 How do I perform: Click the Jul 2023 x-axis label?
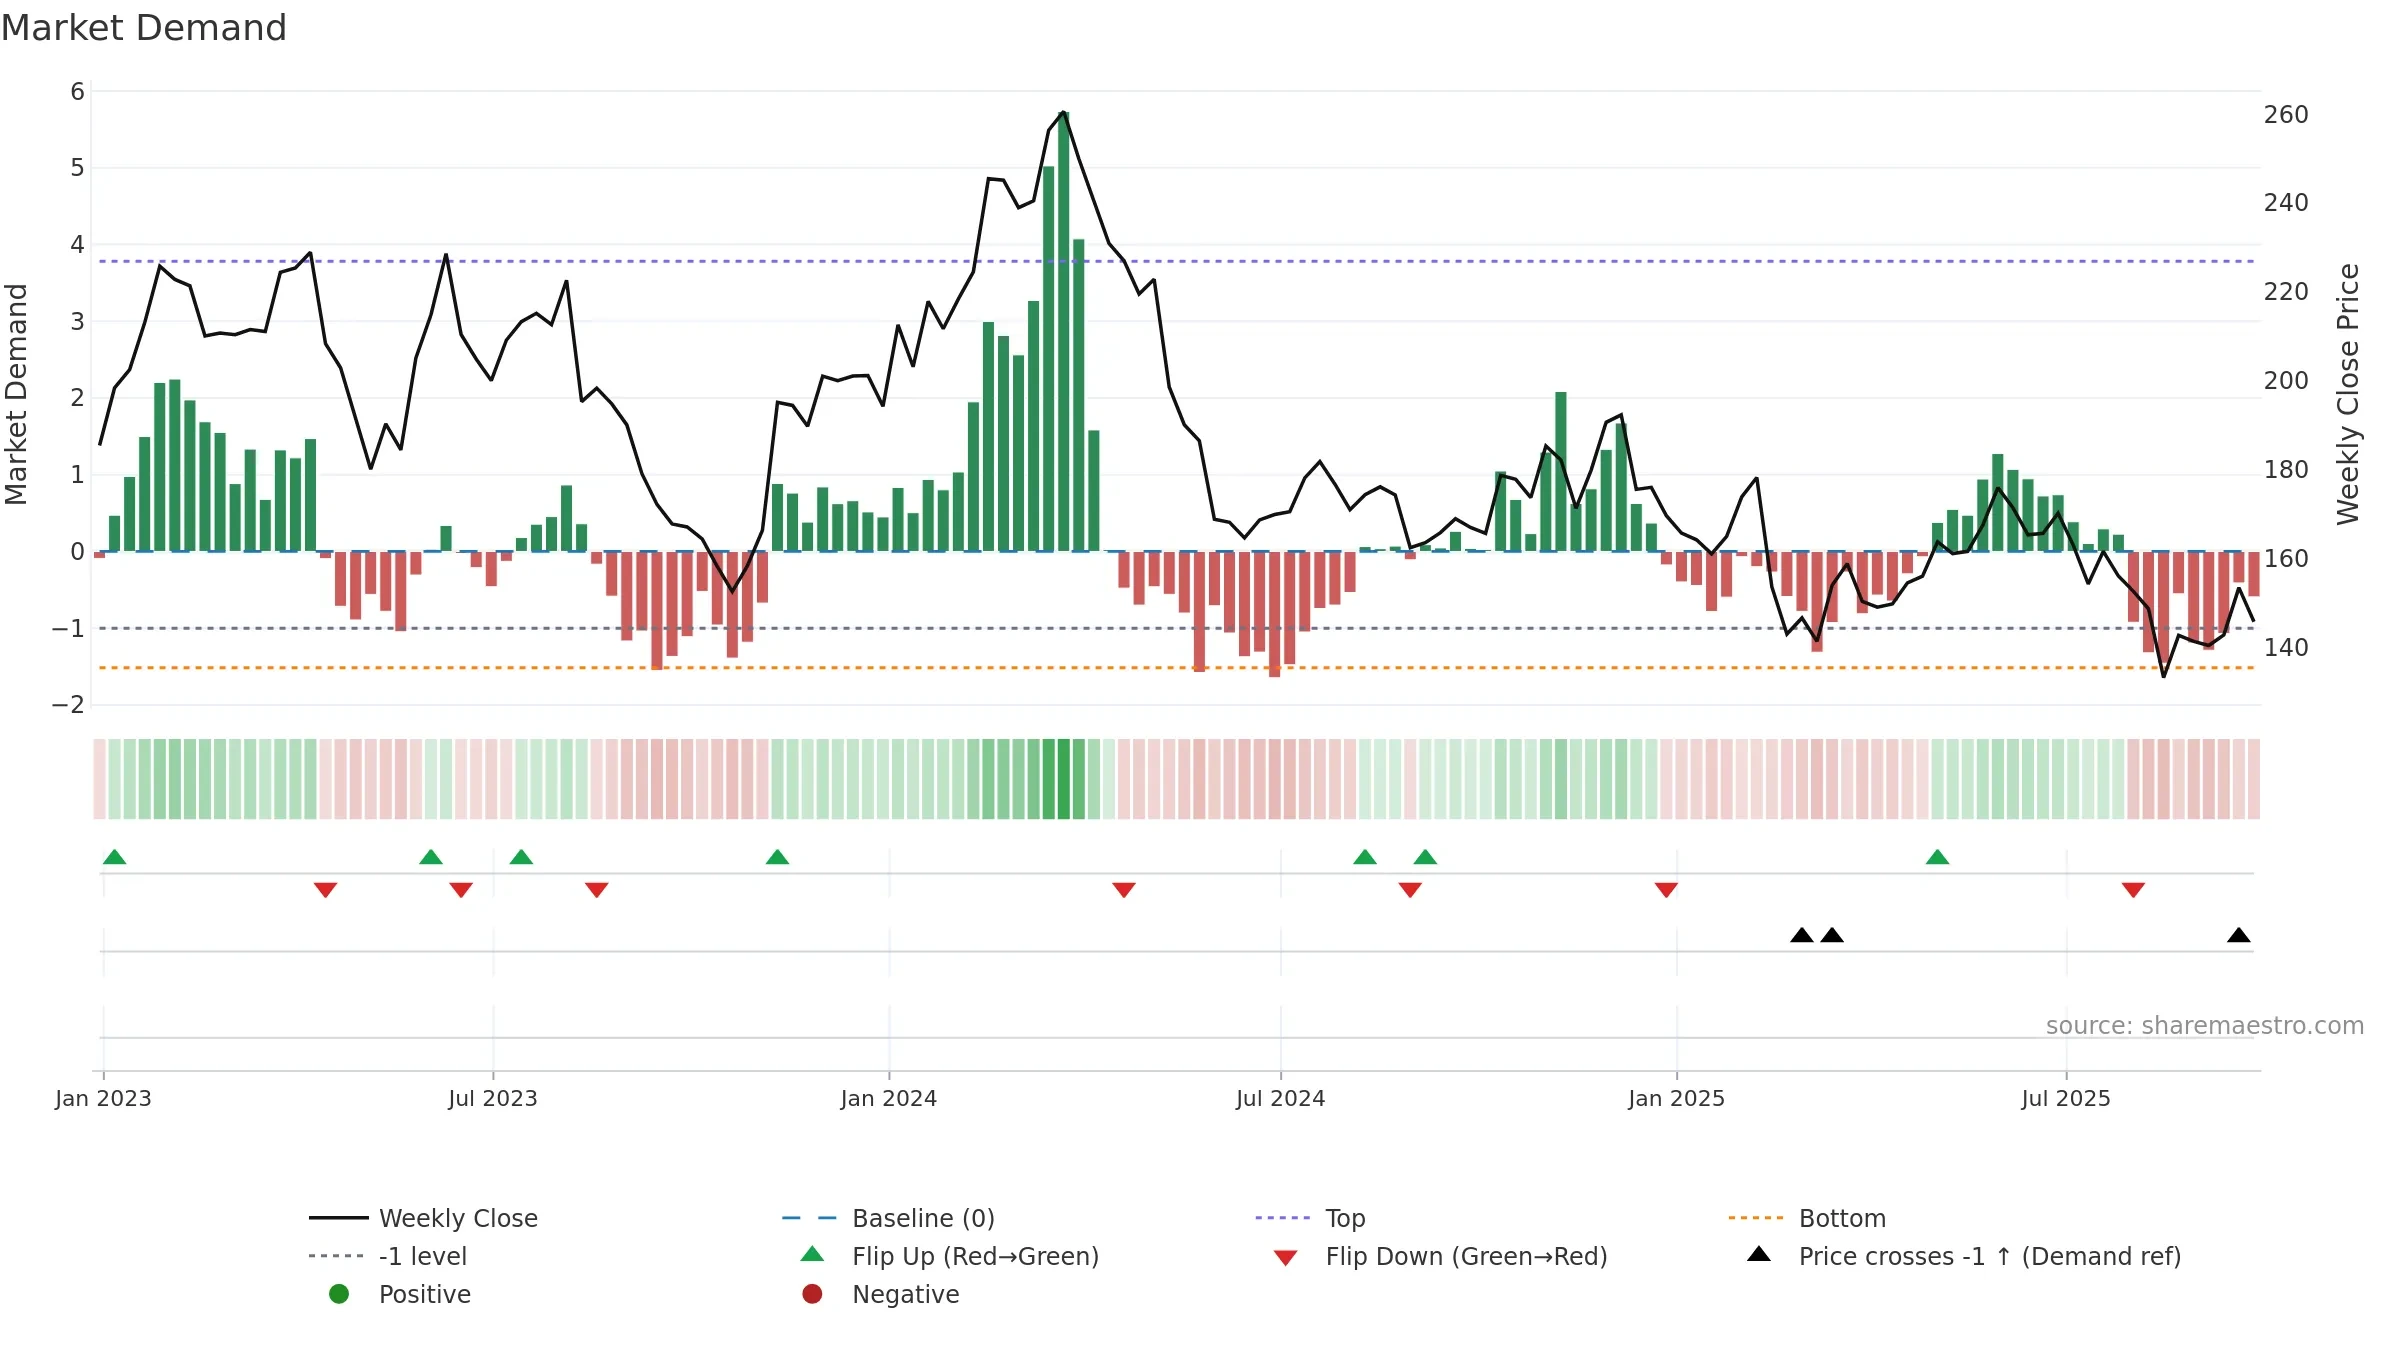click(493, 1098)
